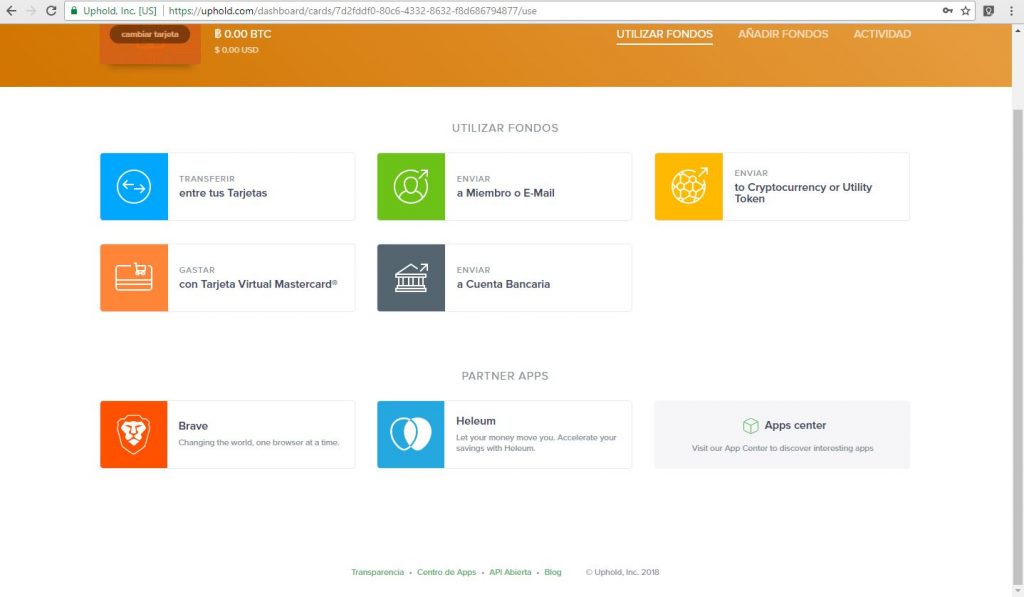This screenshot has width=1024, height=597.
Task: Click the Transparencia footer link
Action: pos(377,572)
